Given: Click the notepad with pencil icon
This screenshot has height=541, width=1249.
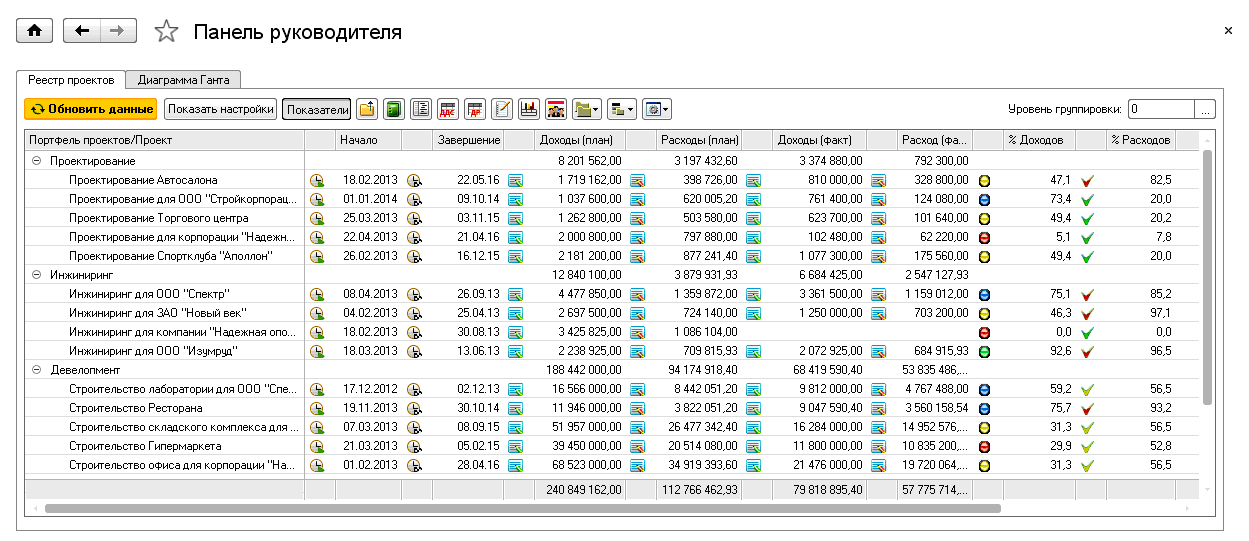Looking at the screenshot, I should click(502, 109).
